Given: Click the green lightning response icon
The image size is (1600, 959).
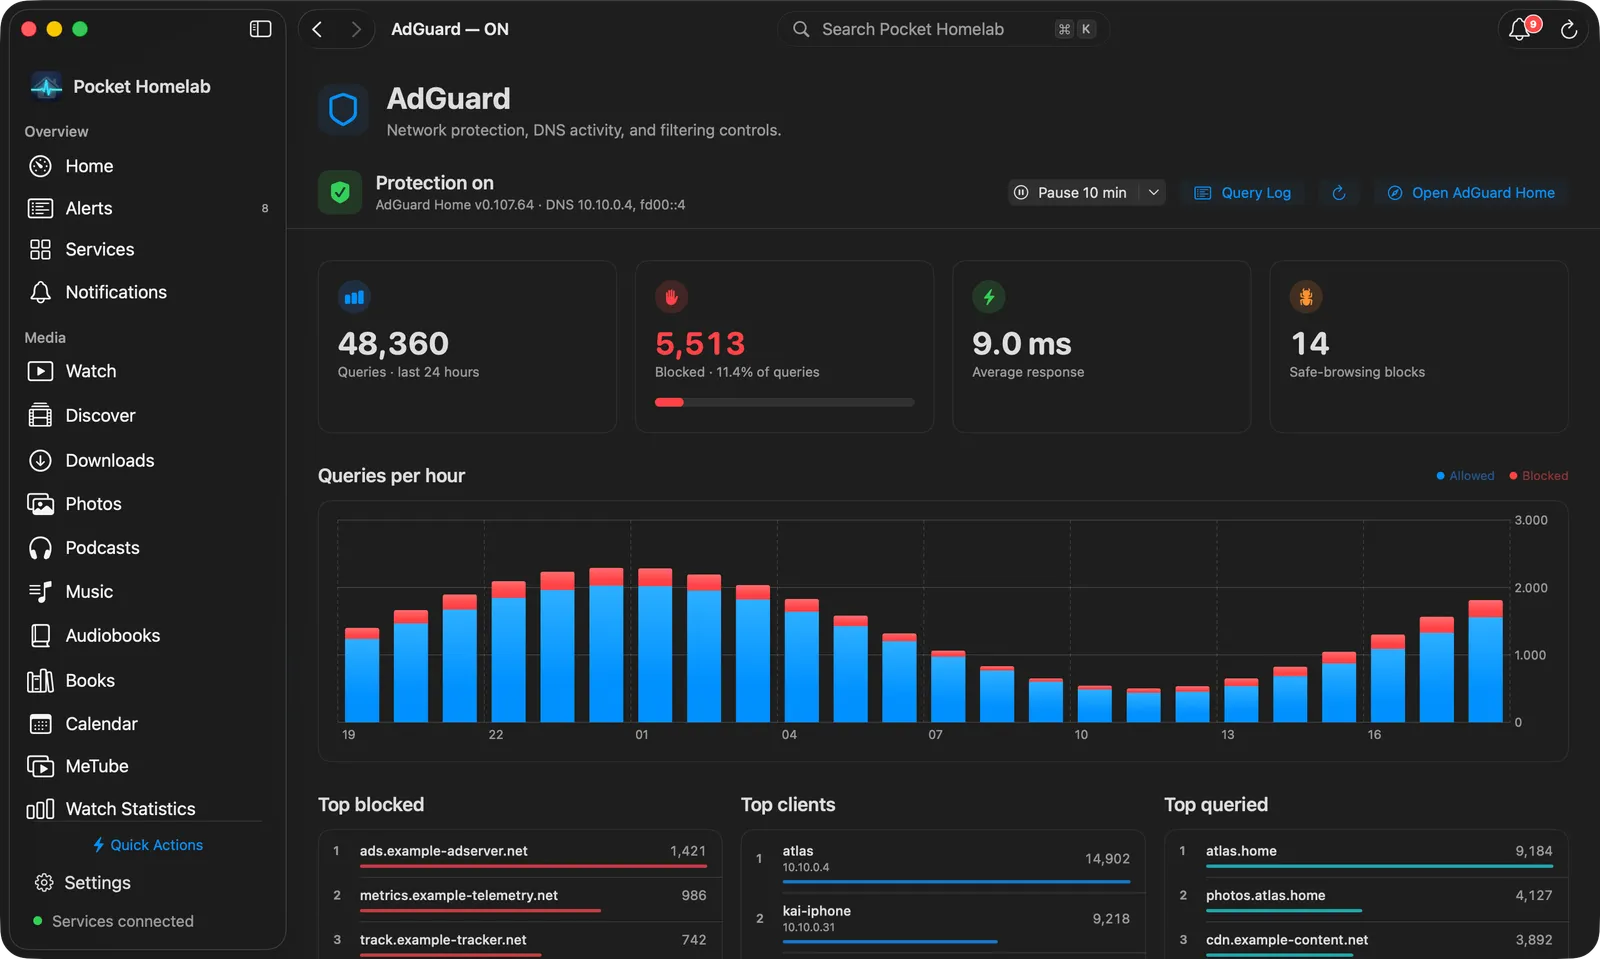Looking at the screenshot, I should [989, 297].
